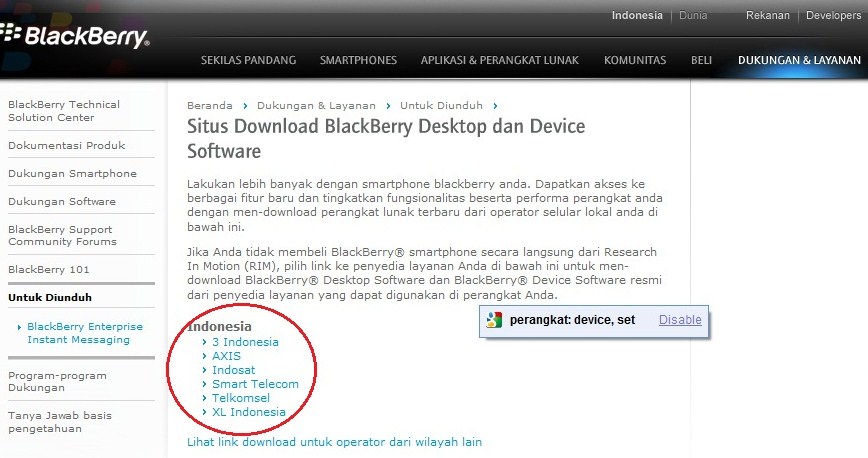Click the translation text perangkat: device, set
Viewport: 868px width, 458px height.
click(x=572, y=320)
